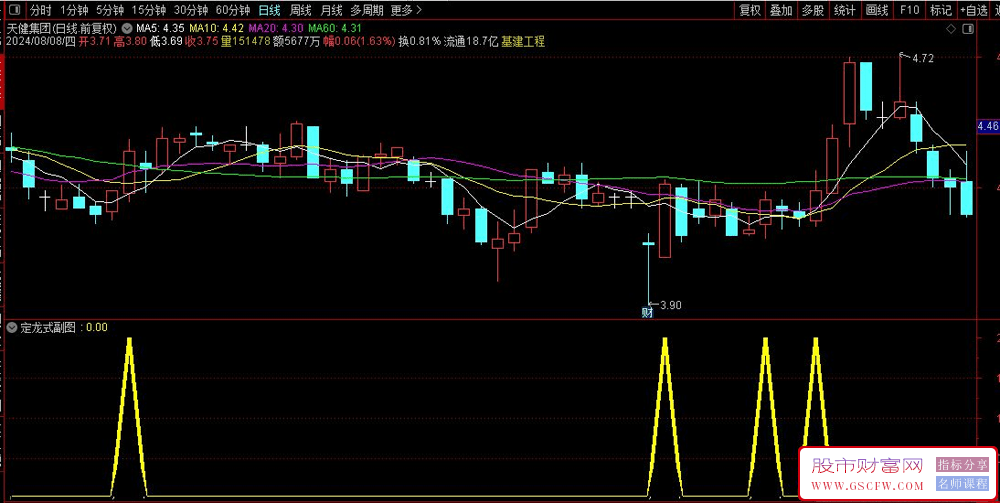Switch to the 月线 monthly chart
Image resolution: width=1000 pixels, height=503 pixels.
[331, 10]
